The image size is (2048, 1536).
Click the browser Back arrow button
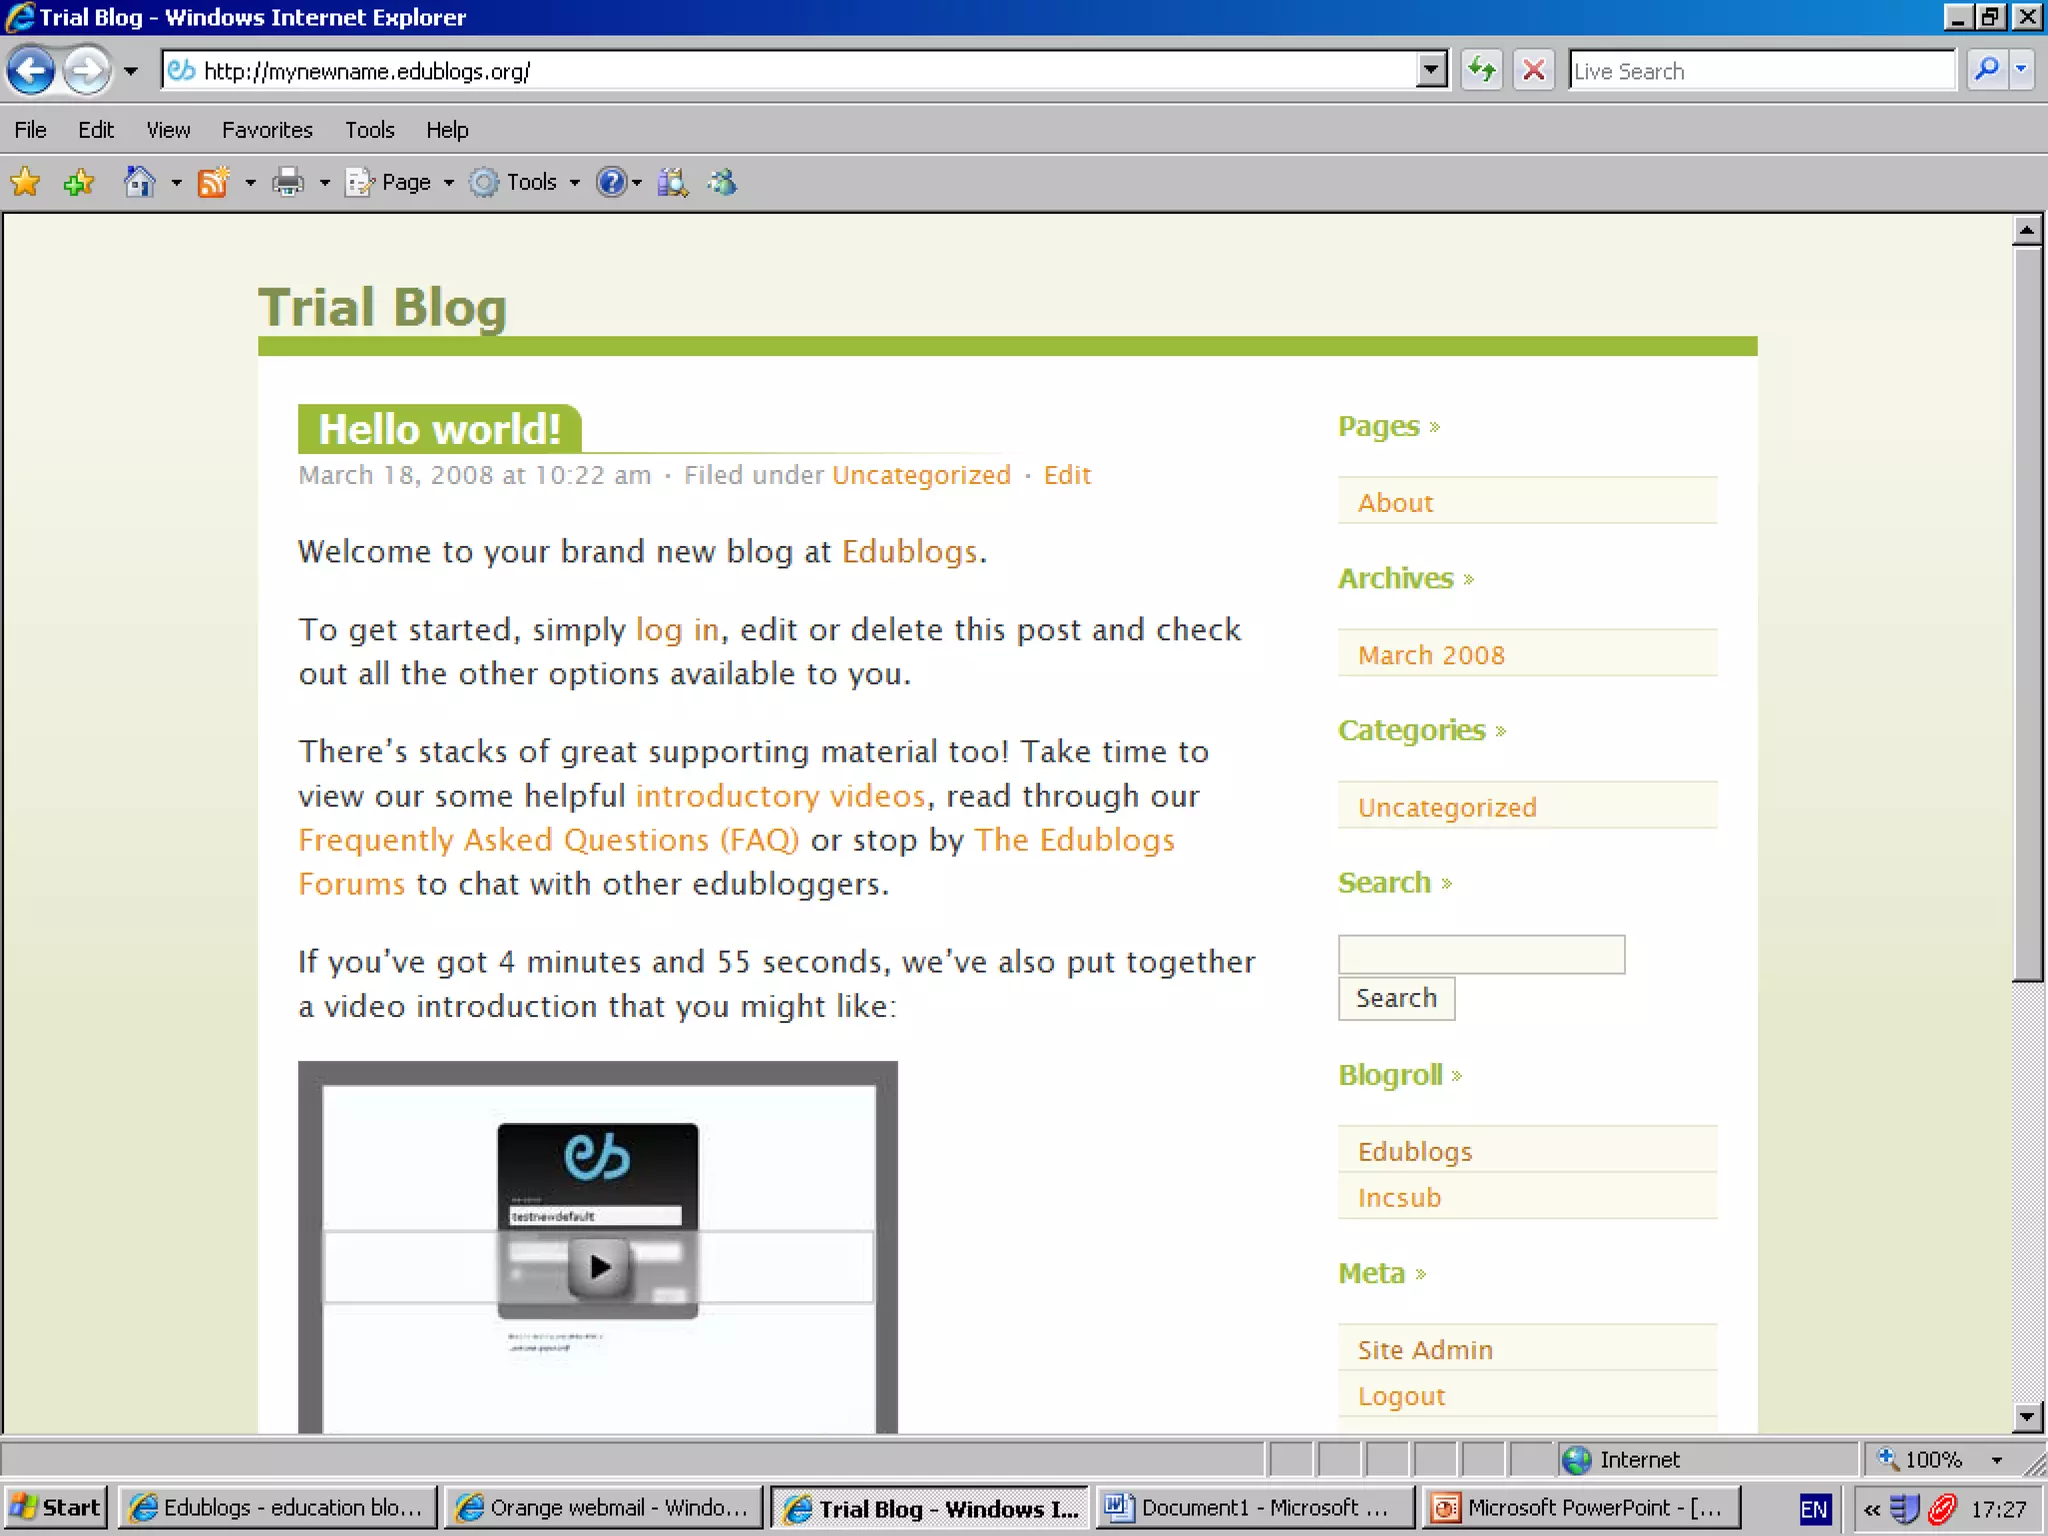pyautogui.click(x=31, y=71)
